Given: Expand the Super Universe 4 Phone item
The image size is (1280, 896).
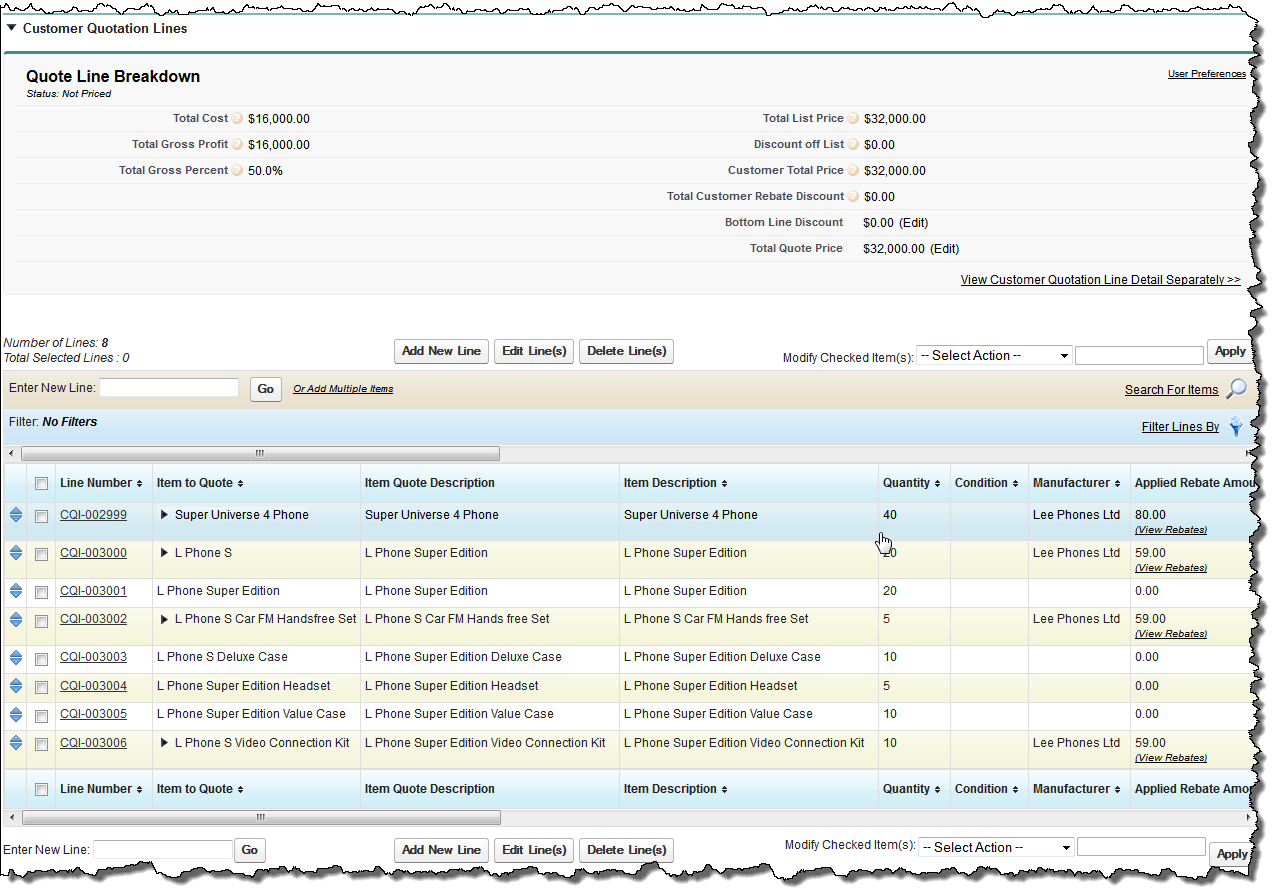Looking at the screenshot, I should click(165, 516).
